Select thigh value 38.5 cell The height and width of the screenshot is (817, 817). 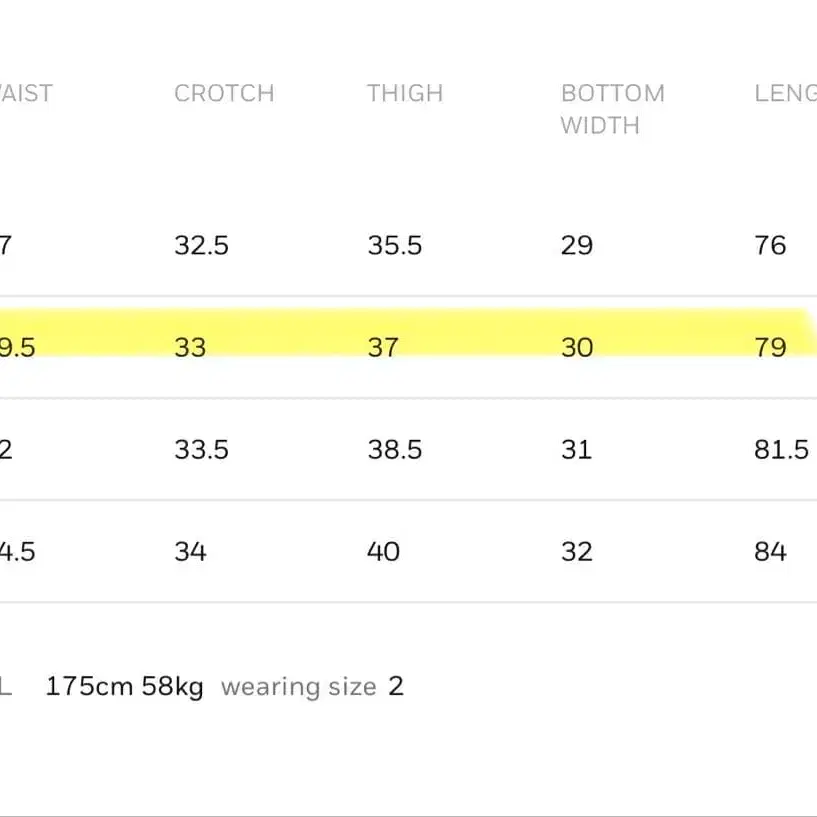[395, 450]
